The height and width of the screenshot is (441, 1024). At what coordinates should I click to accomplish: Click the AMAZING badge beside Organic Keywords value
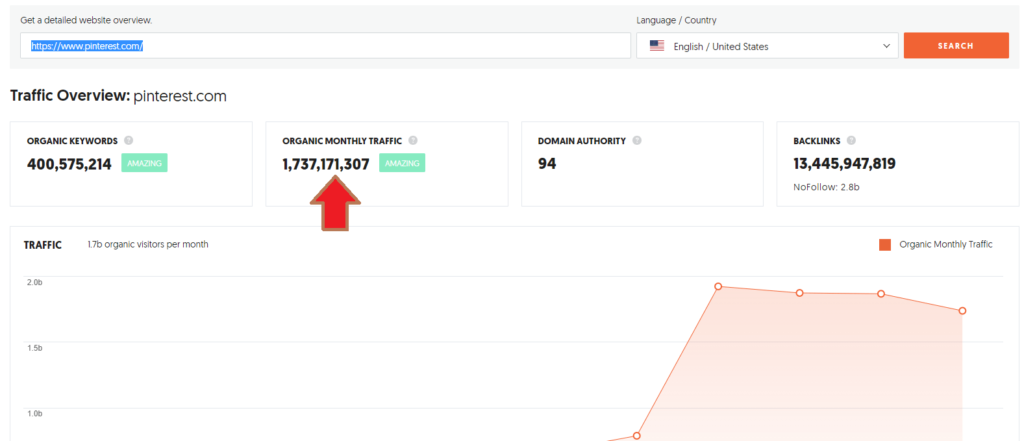coord(144,163)
